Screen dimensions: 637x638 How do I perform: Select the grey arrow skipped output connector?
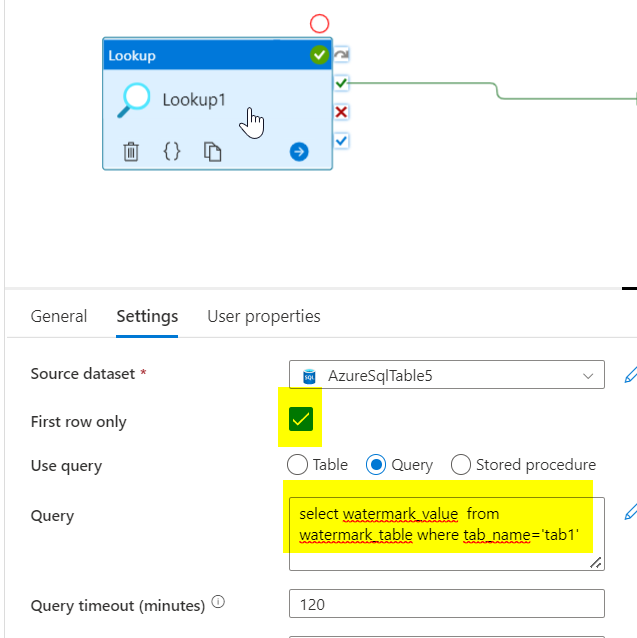pyautogui.click(x=342, y=54)
